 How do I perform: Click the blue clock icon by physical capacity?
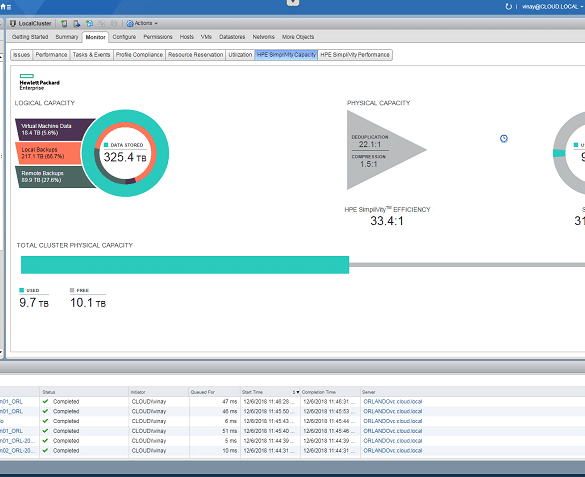click(504, 138)
